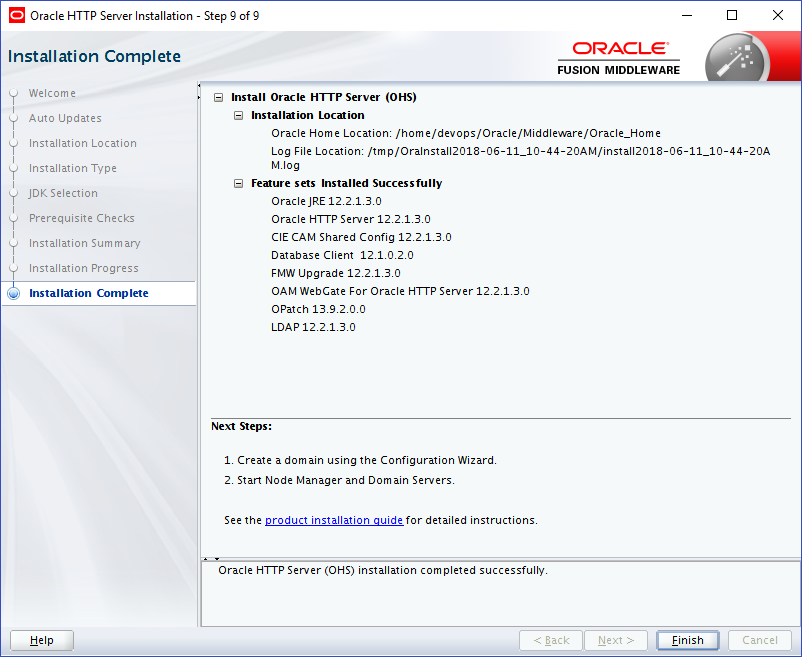Select the Installation Complete step in the sidebar
The width and height of the screenshot is (802, 657).
pos(88,293)
